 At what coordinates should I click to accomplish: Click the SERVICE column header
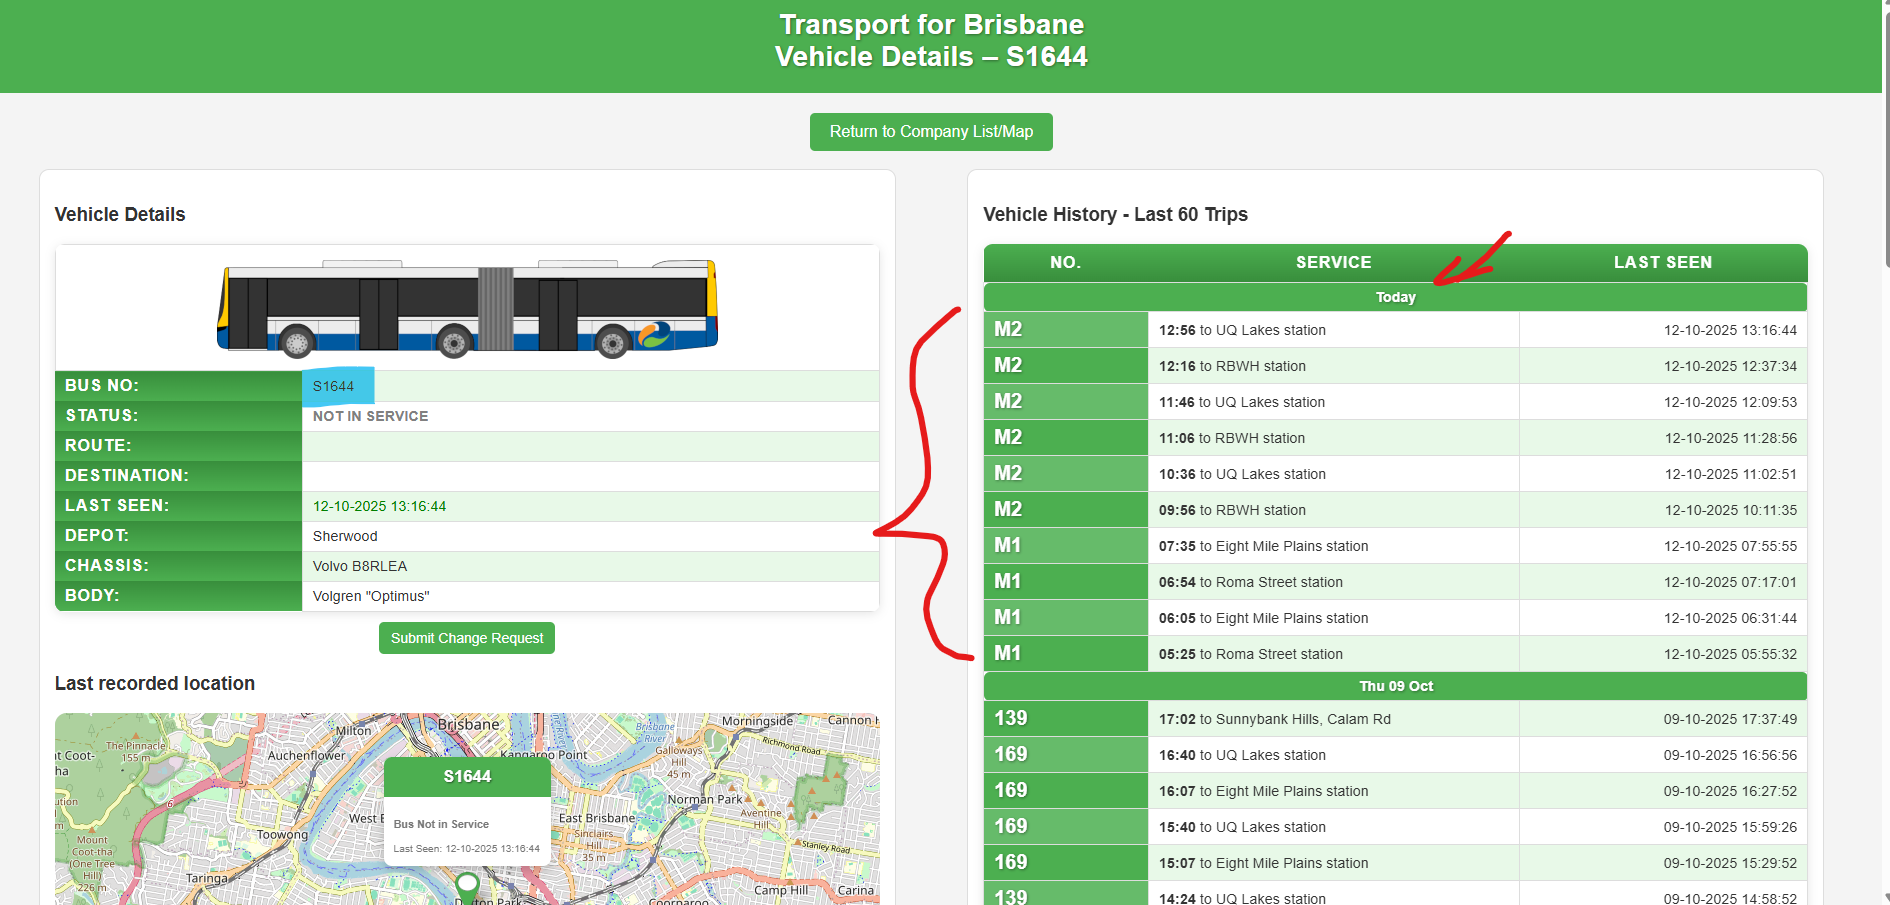[x=1333, y=263]
